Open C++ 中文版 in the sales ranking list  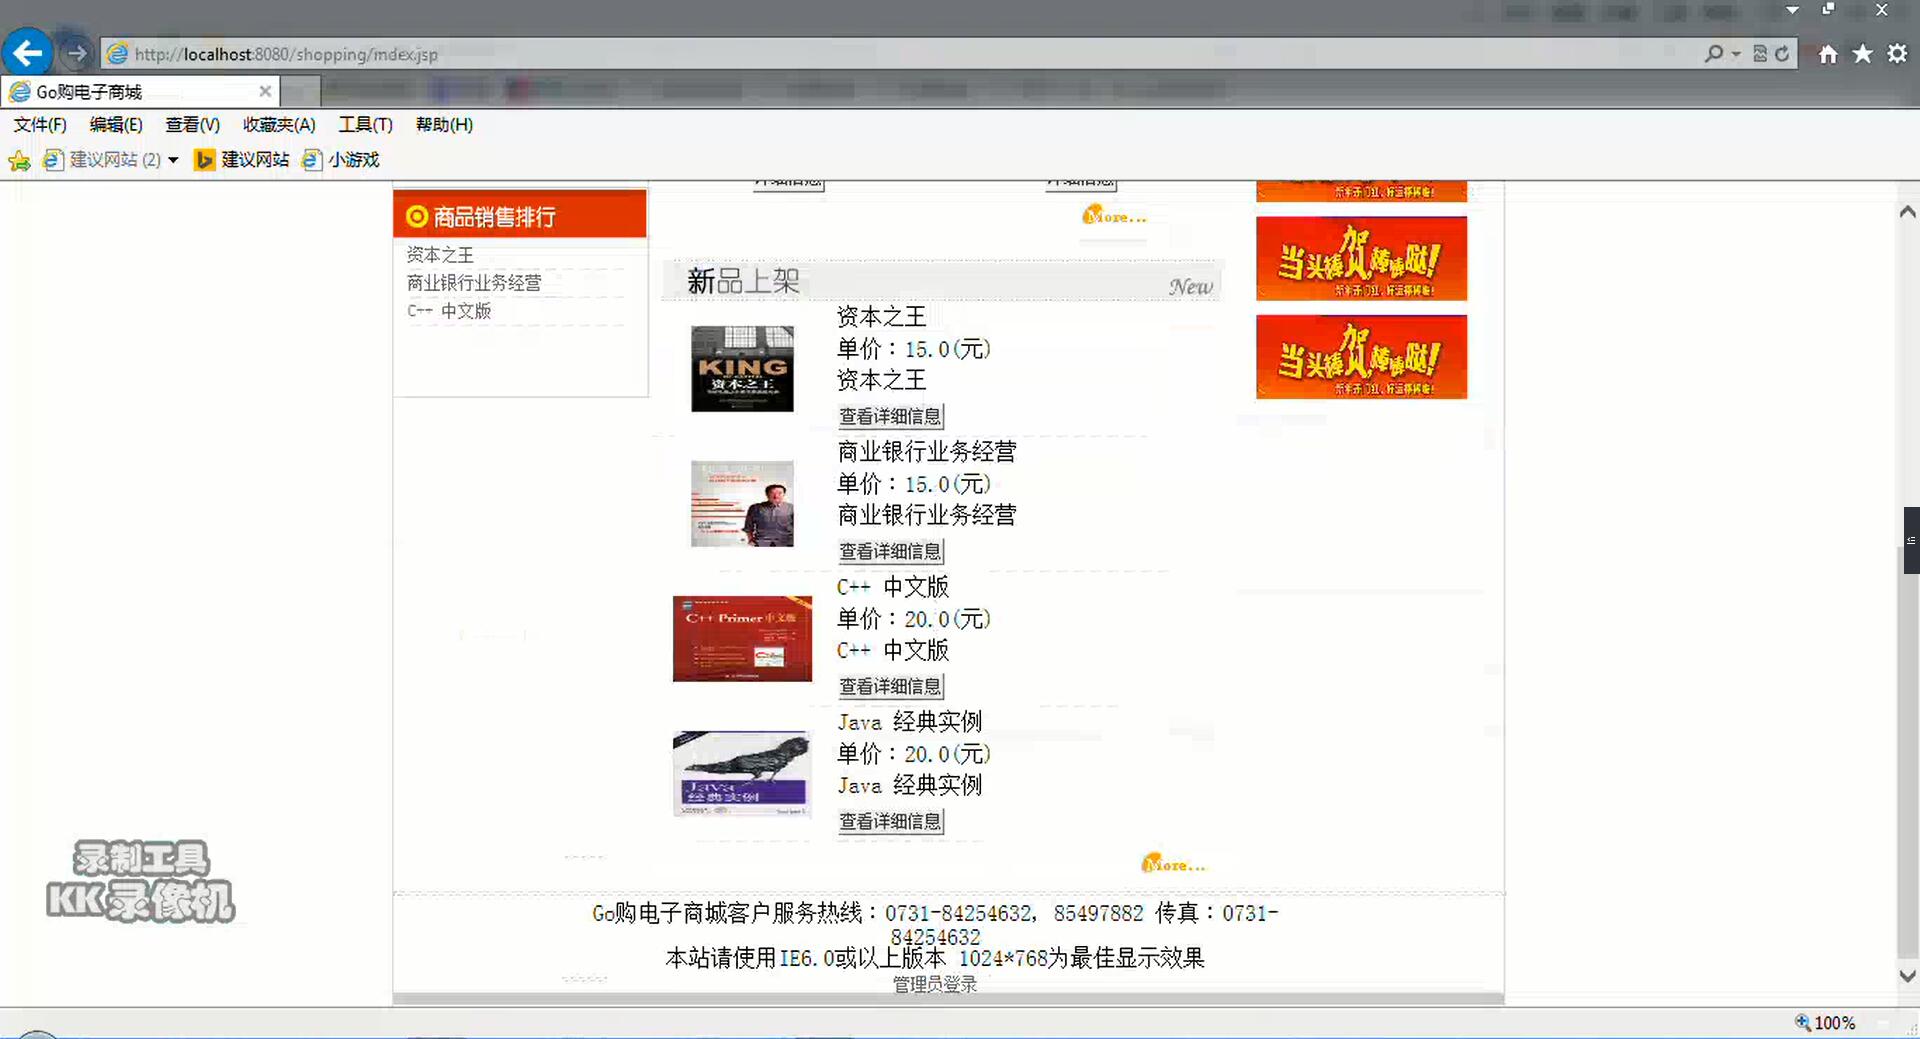click(x=449, y=311)
